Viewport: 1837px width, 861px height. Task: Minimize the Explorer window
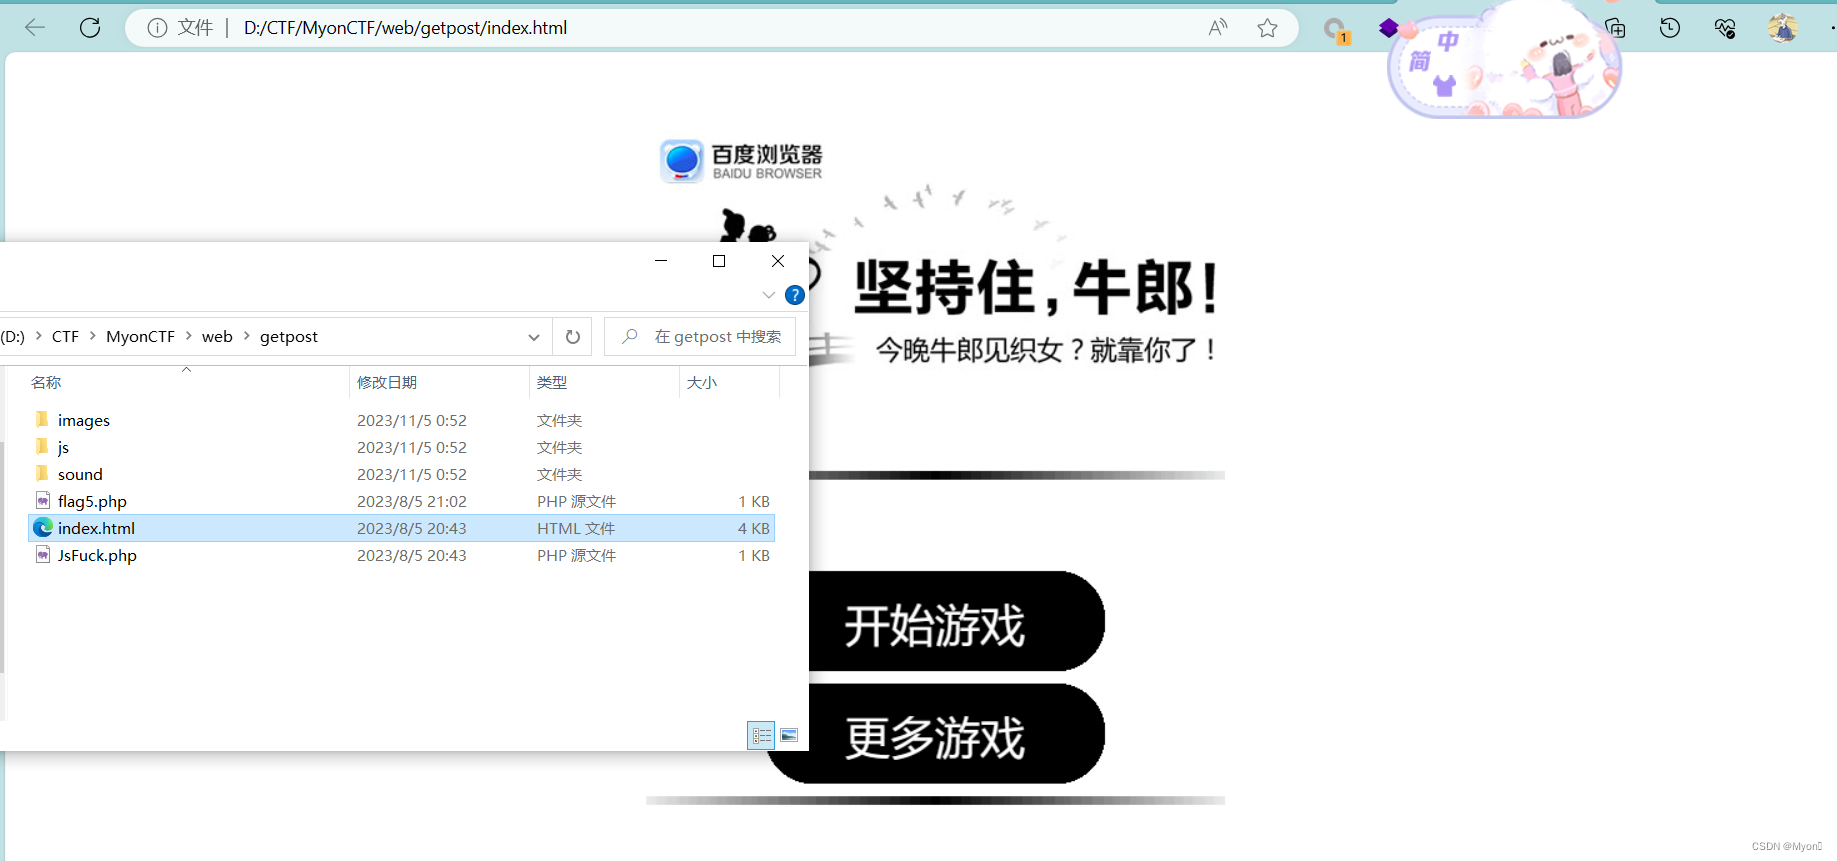[x=661, y=261]
